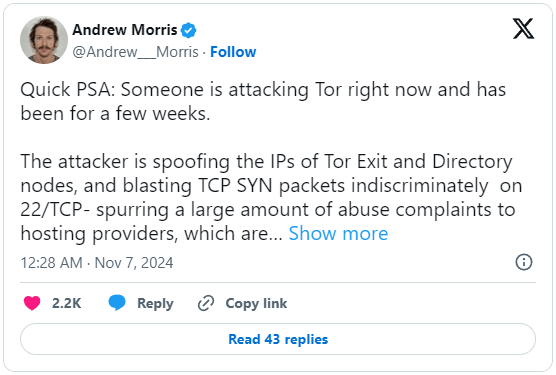Expand the tweet with Show more
Screen dimensions: 556x375
338,234
